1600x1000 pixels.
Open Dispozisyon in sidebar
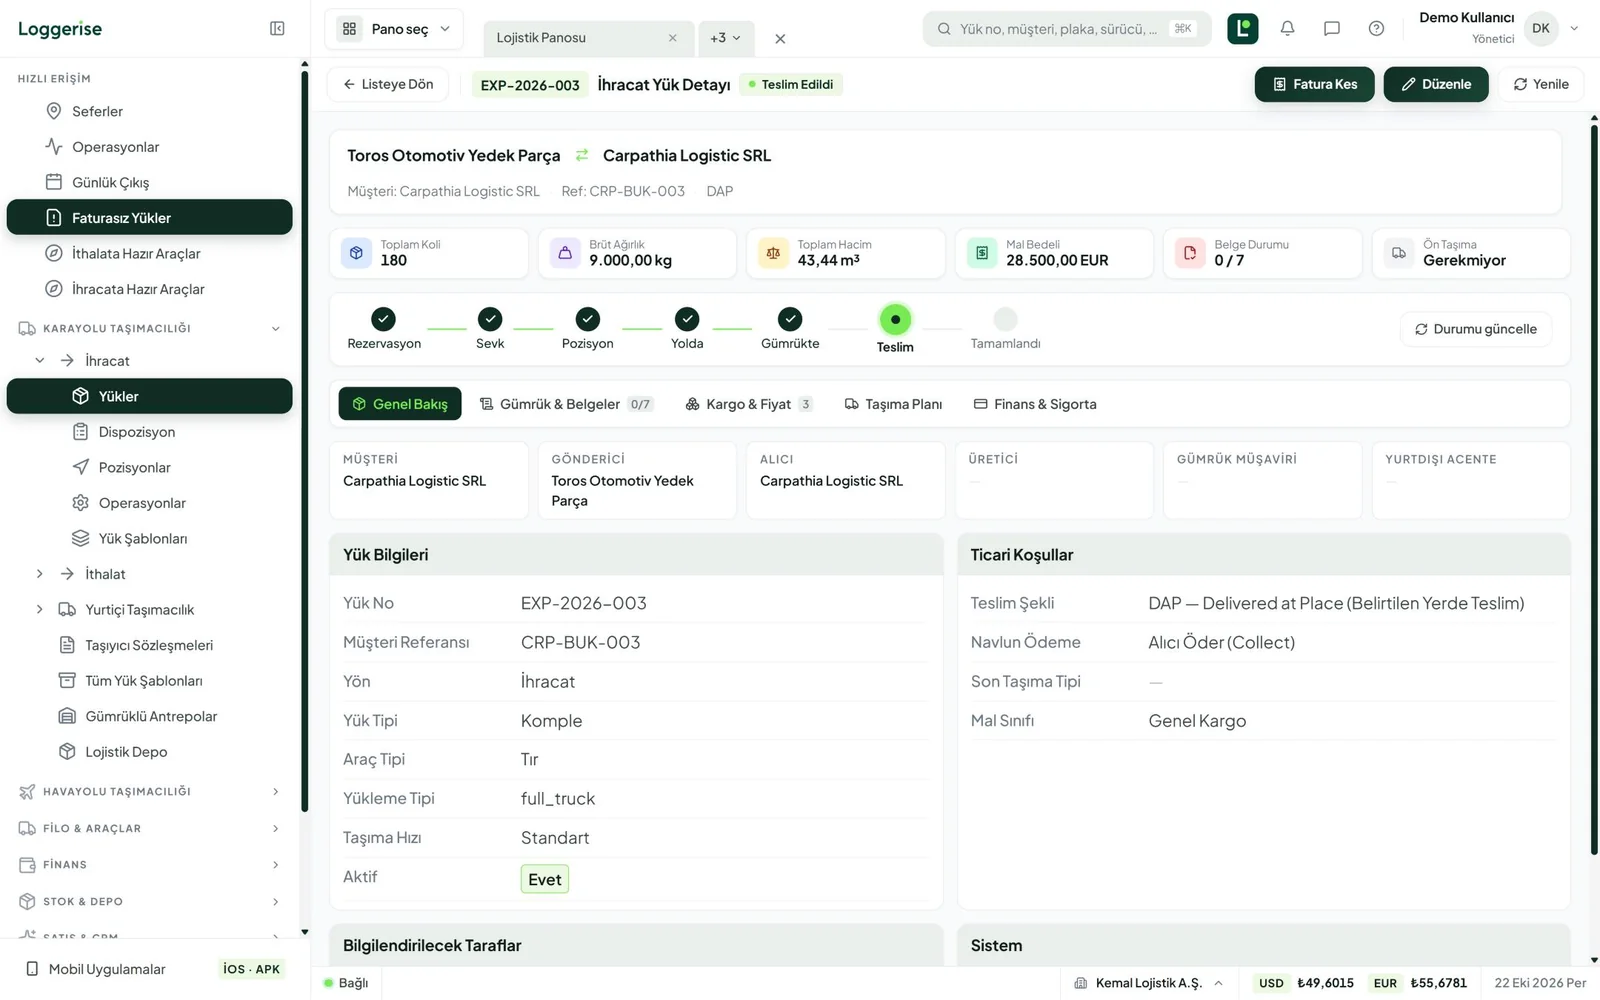(x=150, y=432)
